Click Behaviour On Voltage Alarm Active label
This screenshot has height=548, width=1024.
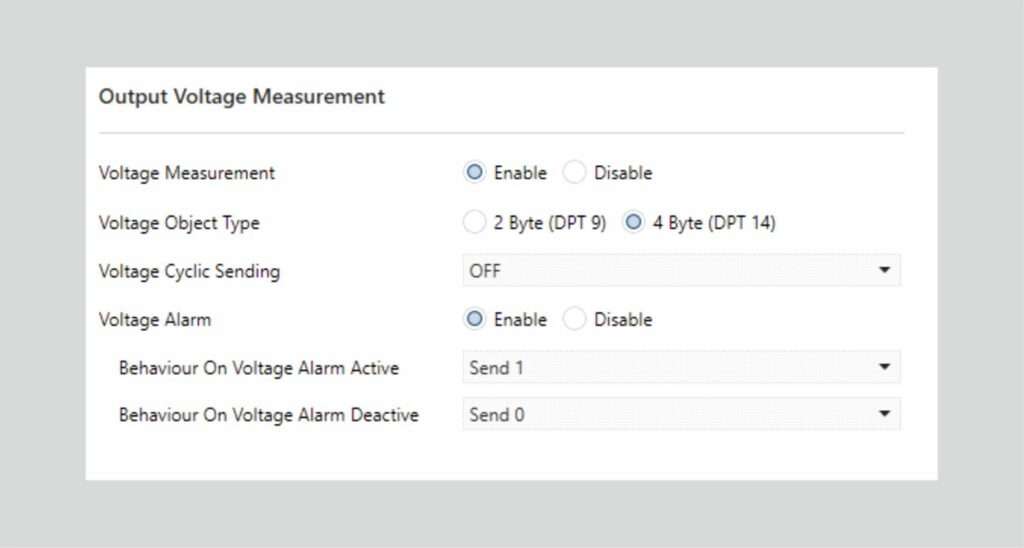point(259,368)
